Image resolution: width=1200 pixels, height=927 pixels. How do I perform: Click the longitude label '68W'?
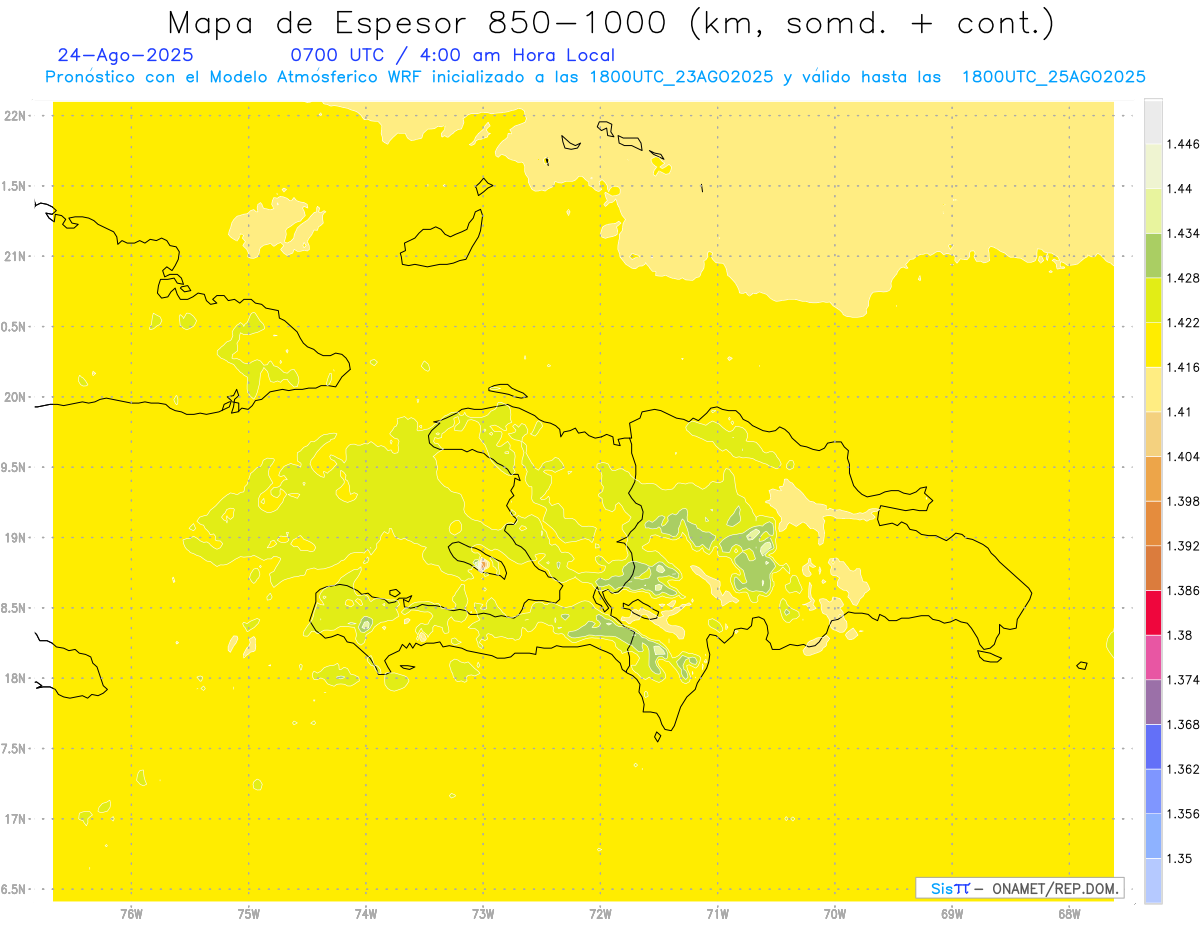[1069, 914]
